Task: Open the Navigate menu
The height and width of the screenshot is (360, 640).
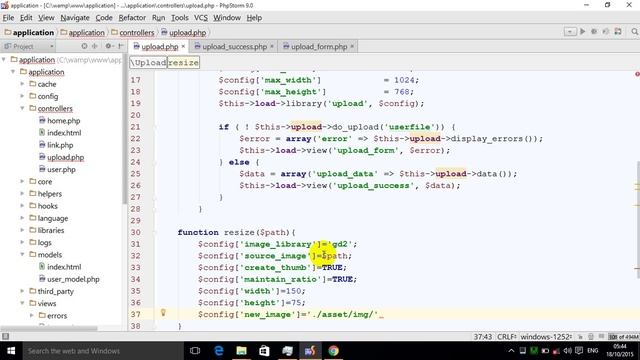Action: (75, 18)
